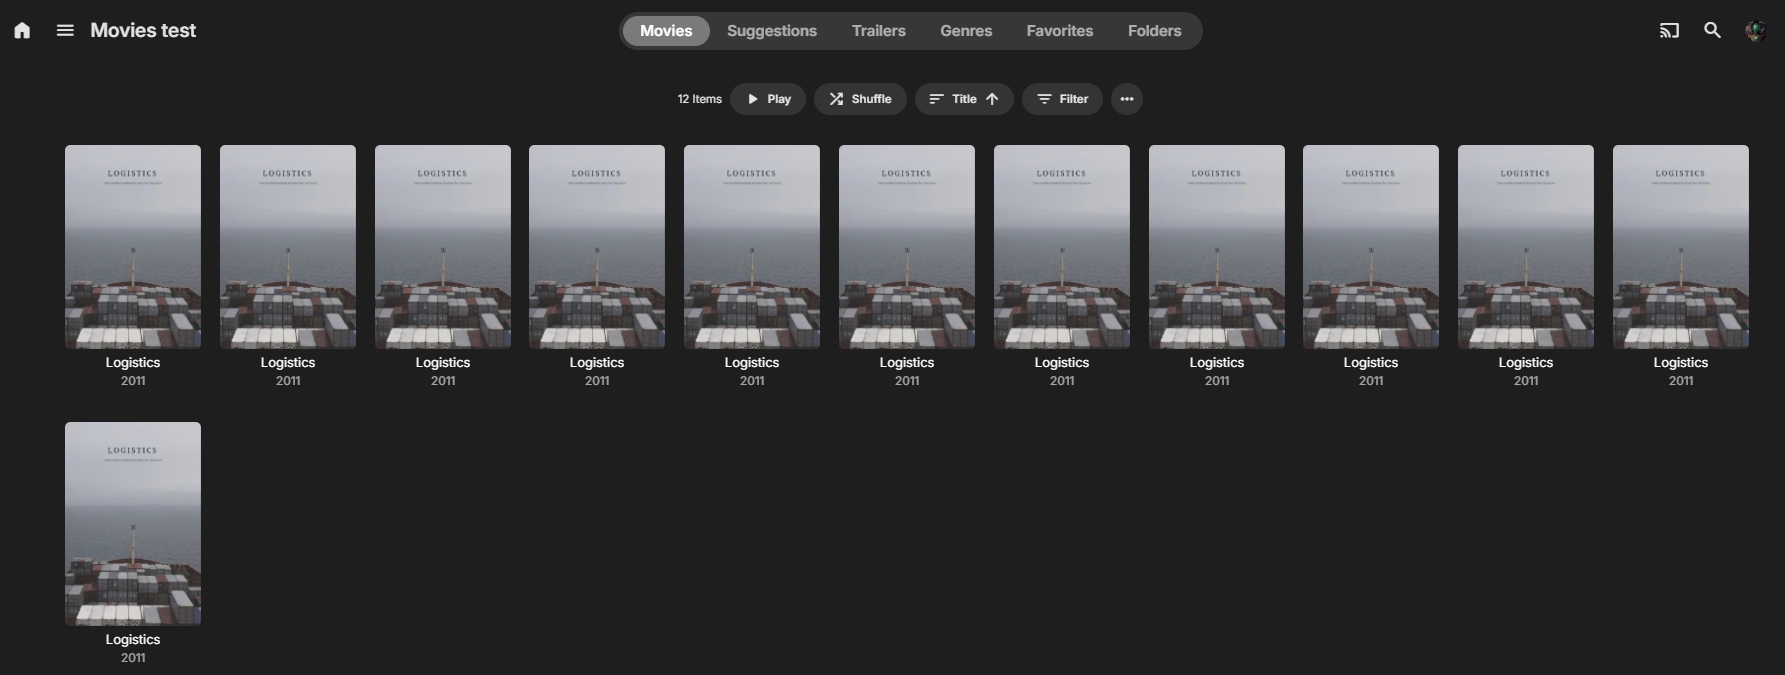Click the "12 Items" count text
Screen dimensions: 1785x675
(x=699, y=99)
